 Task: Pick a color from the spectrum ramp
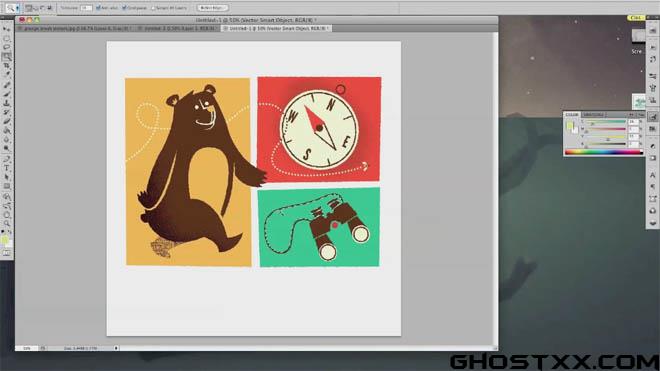[x=604, y=152]
